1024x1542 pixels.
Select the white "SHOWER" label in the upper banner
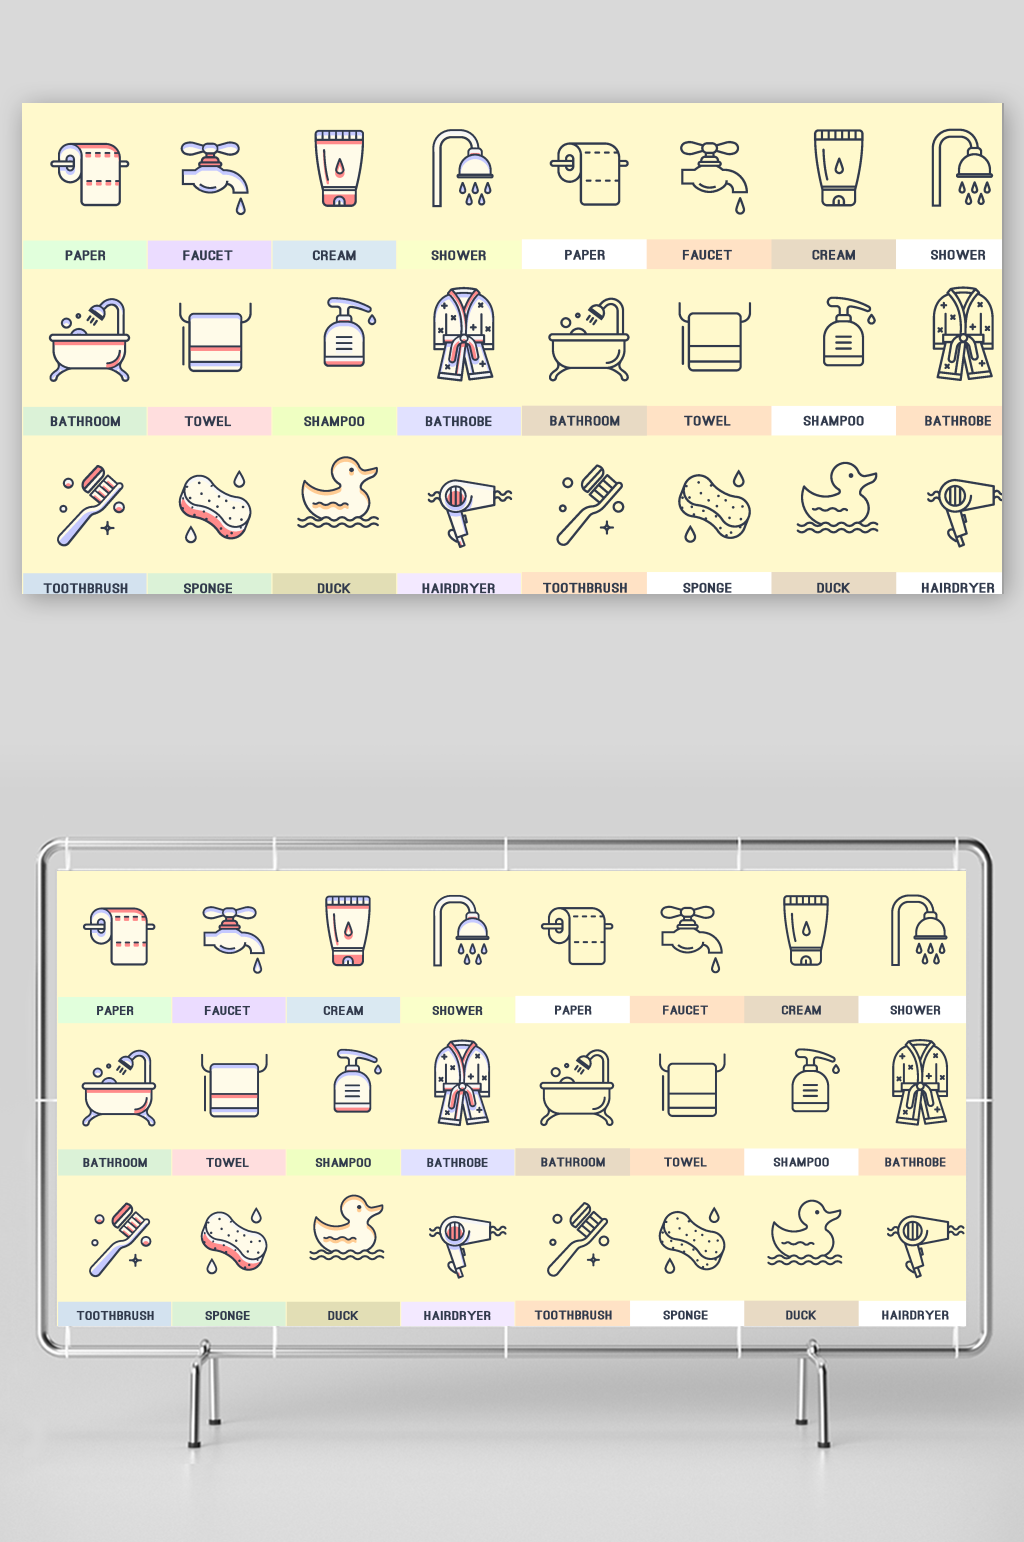(x=949, y=255)
